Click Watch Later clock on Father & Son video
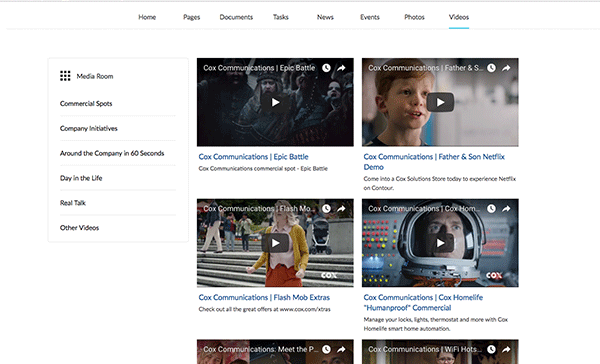Viewport: 600px width, 364px height. [x=491, y=68]
